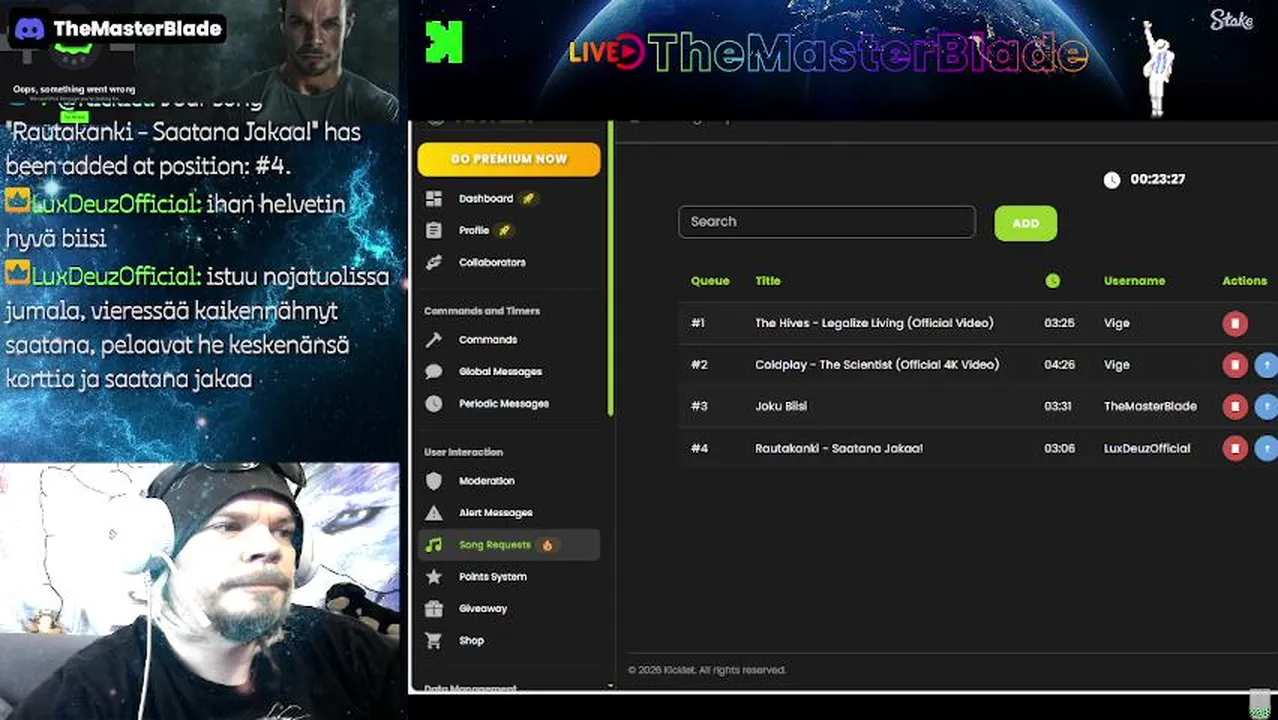
Task: Move Rautakanki song up in queue
Action: (1266, 448)
